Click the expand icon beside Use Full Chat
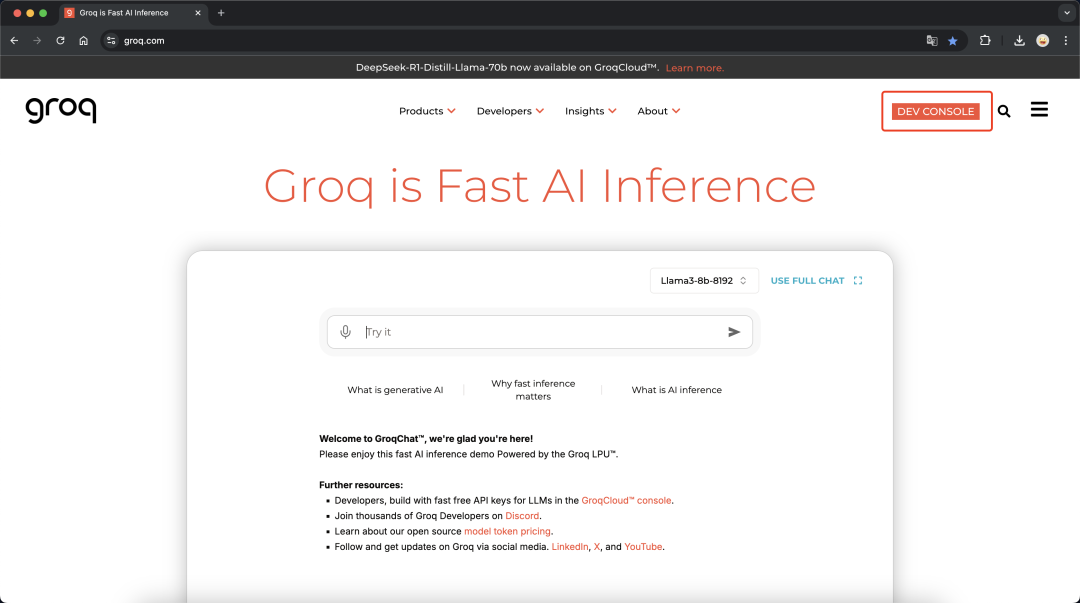The width and height of the screenshot is (1080, 603). click(x=858, y=280)
